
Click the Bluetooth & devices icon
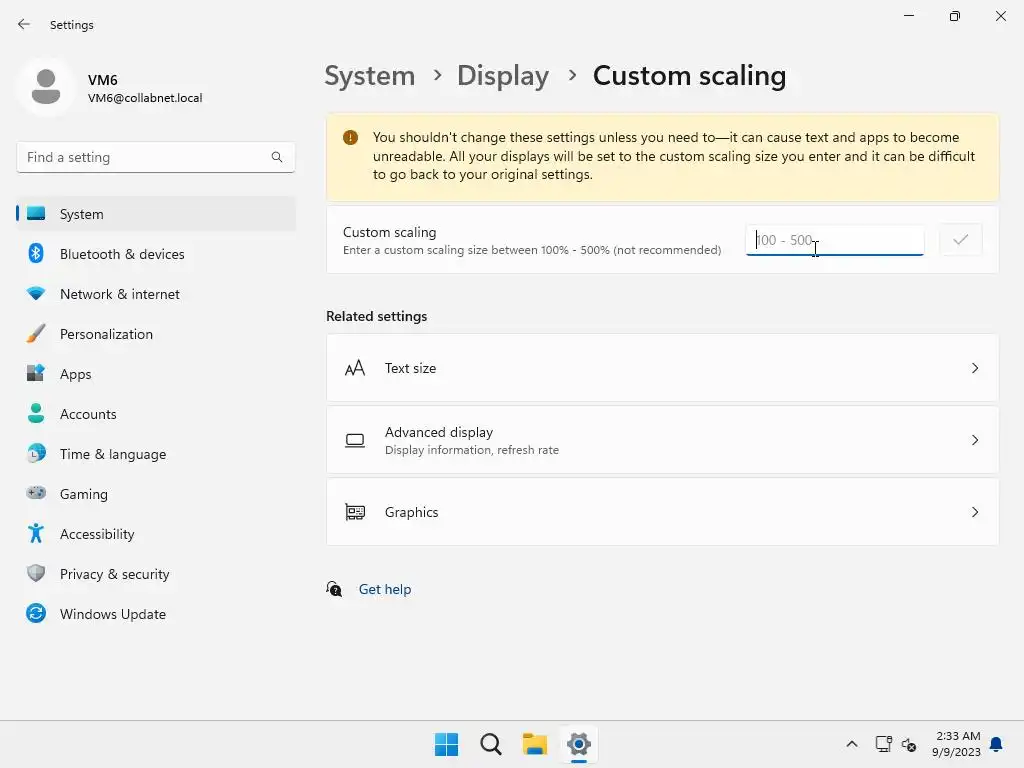coord(36,254)
